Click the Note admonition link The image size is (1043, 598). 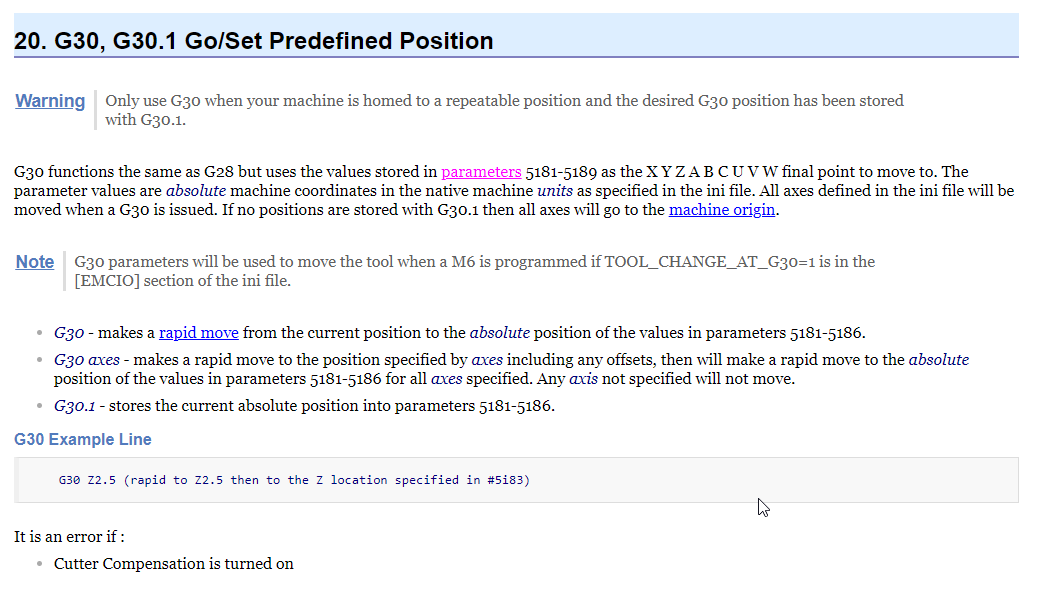pos(35,261)
